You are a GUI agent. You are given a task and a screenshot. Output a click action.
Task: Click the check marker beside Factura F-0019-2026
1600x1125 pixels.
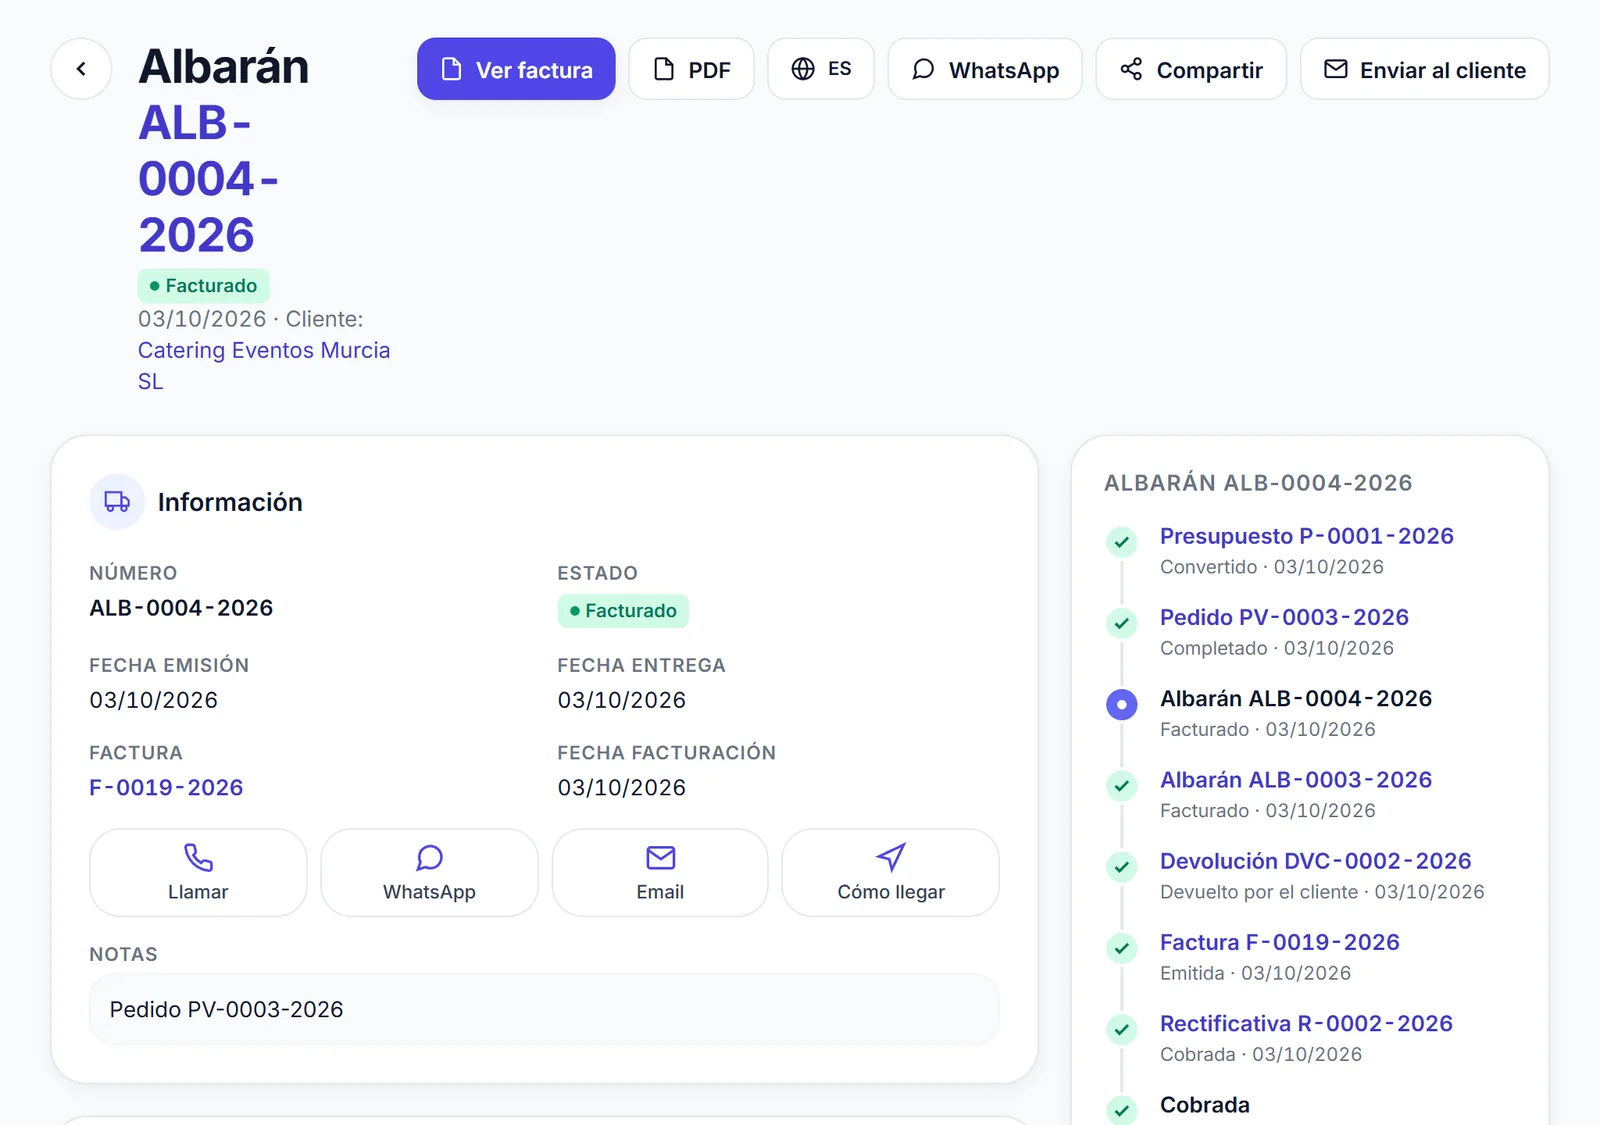tap(1122, 948)
